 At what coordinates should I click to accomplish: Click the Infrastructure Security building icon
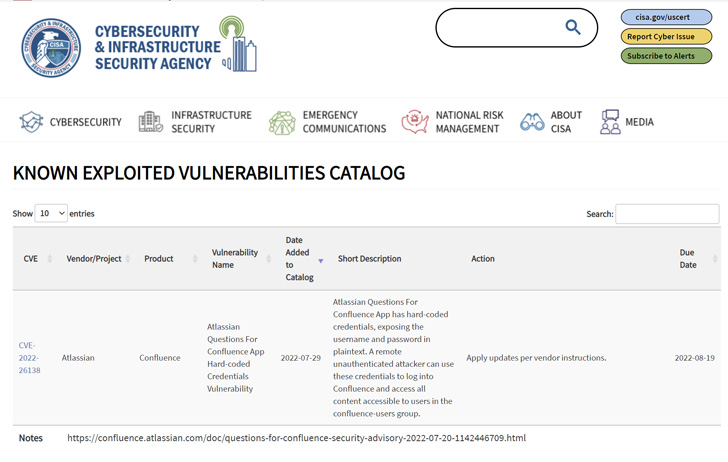[x=151, y=122]
